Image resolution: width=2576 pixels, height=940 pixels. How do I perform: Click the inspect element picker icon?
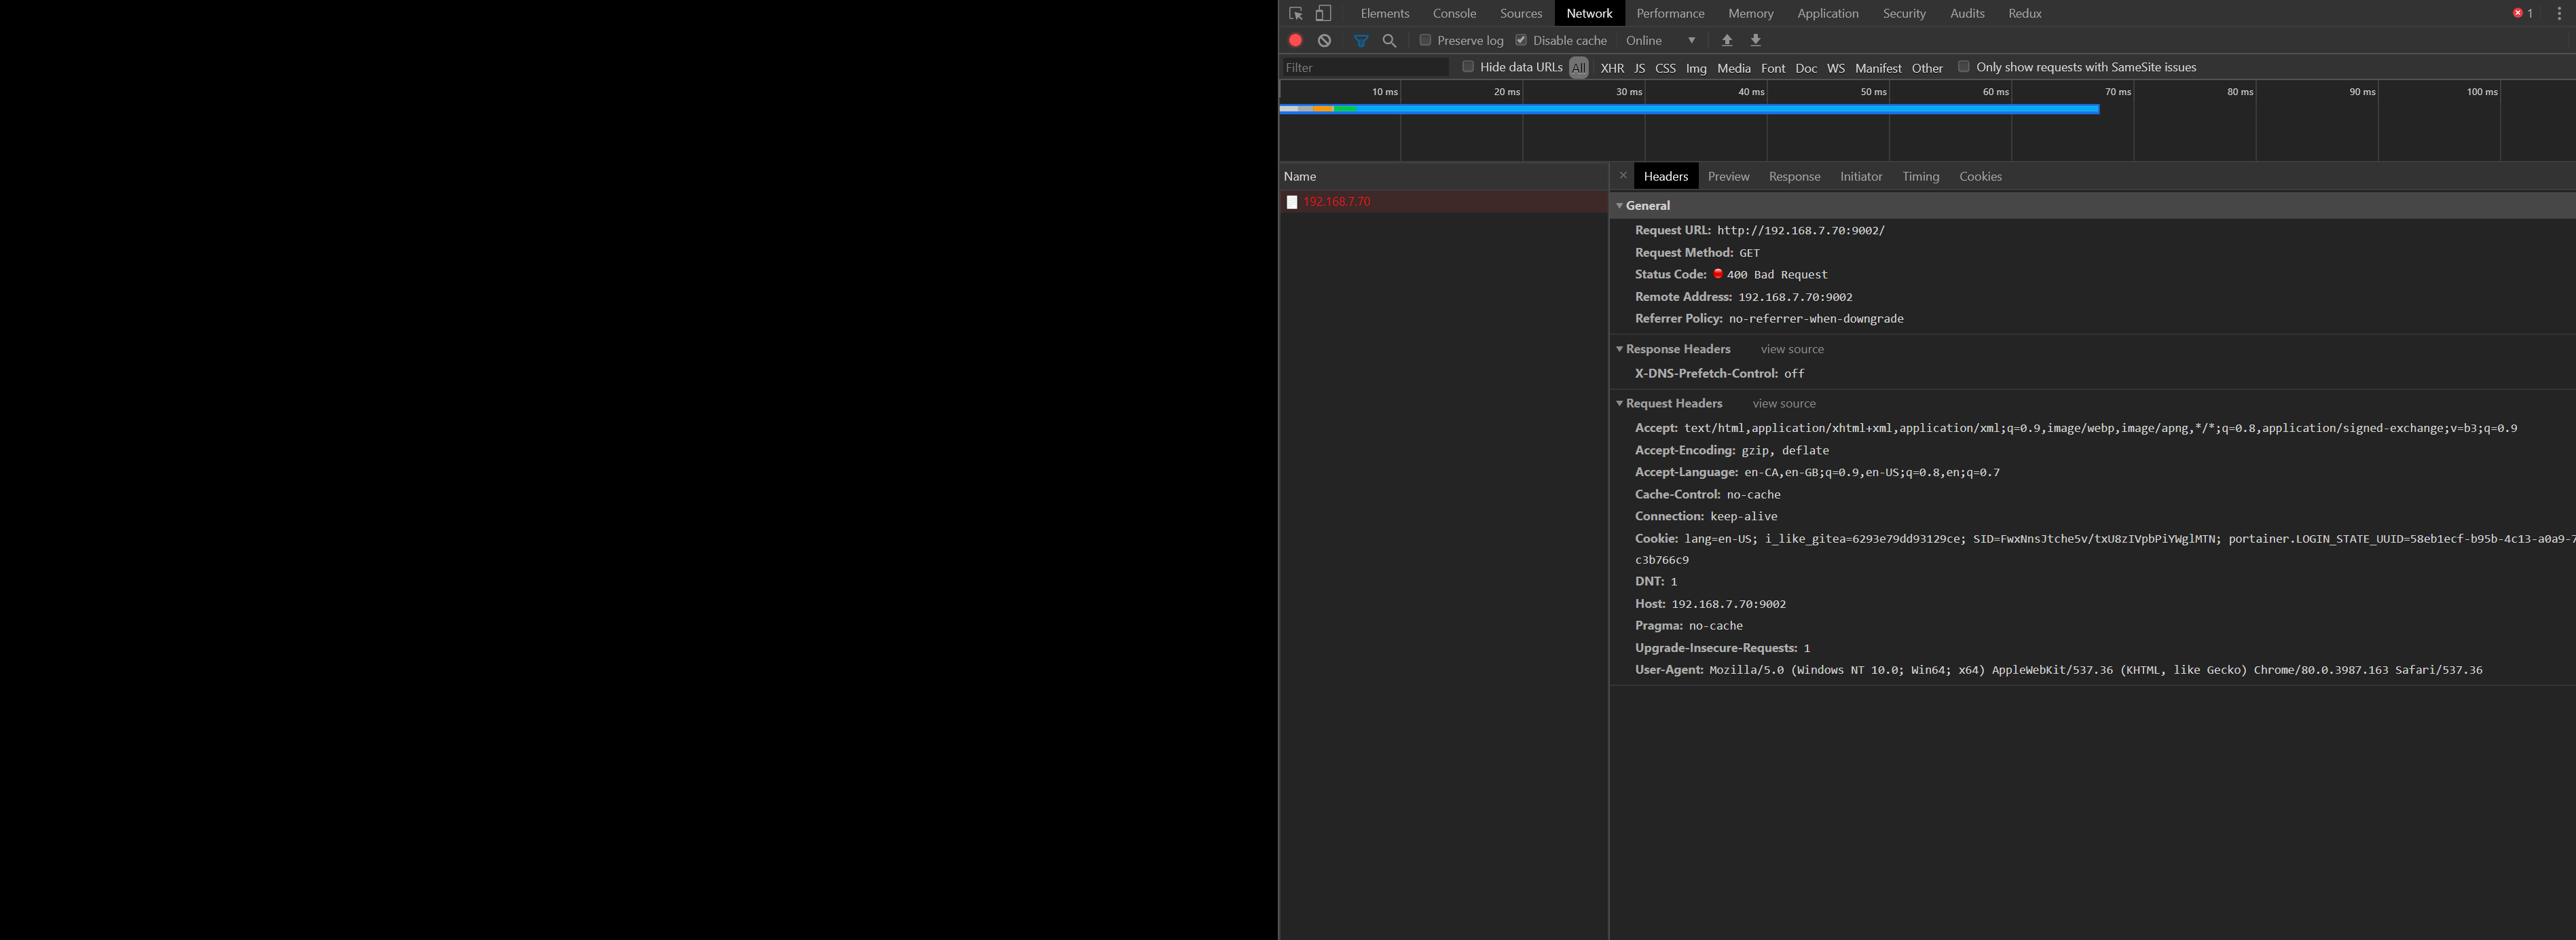pyautogui.click(x=1295, y=13)
